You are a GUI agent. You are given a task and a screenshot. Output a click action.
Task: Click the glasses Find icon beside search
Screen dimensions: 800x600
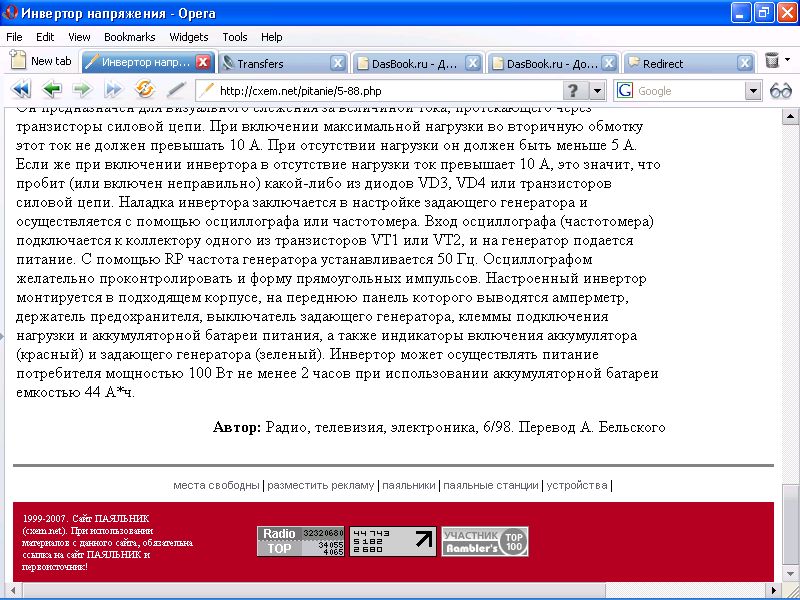pos(780,90)
